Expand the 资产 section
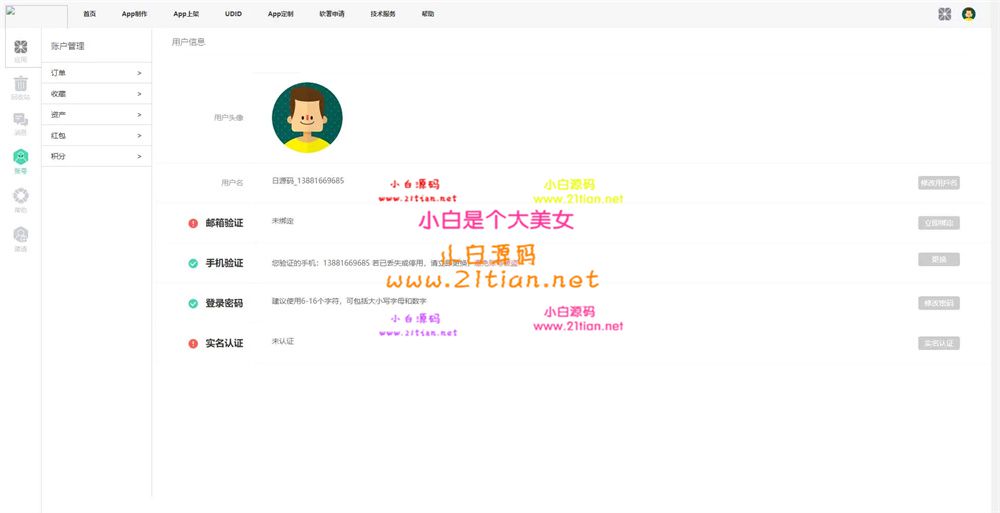Viewport: 1000px width, 513px height. (96, 115)
